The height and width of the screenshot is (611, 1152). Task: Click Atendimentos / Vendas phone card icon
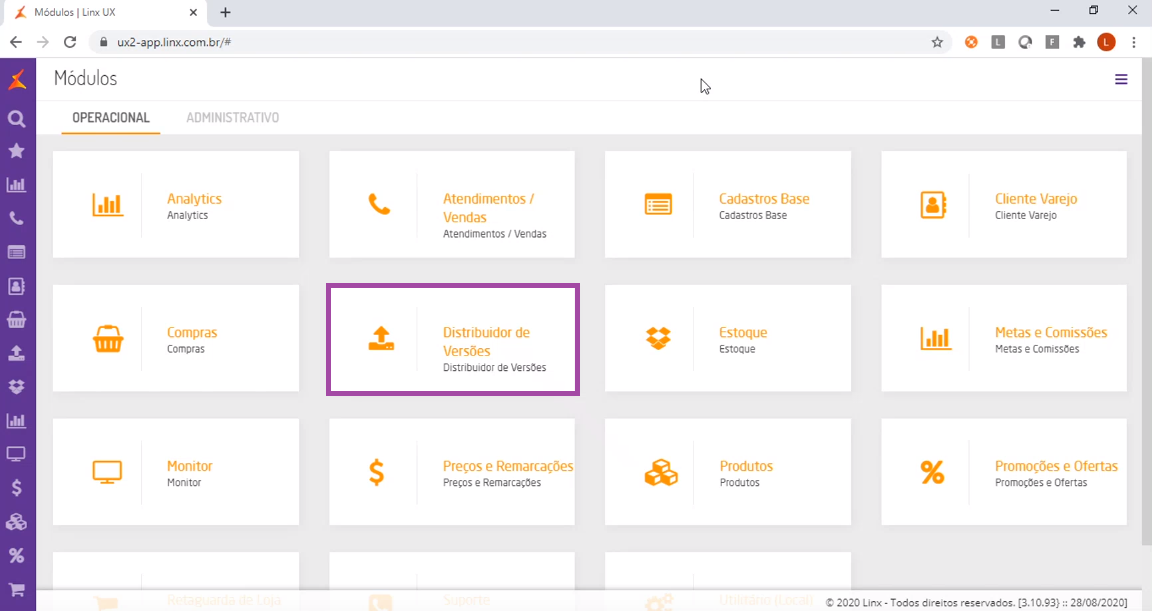click(379, 204)
